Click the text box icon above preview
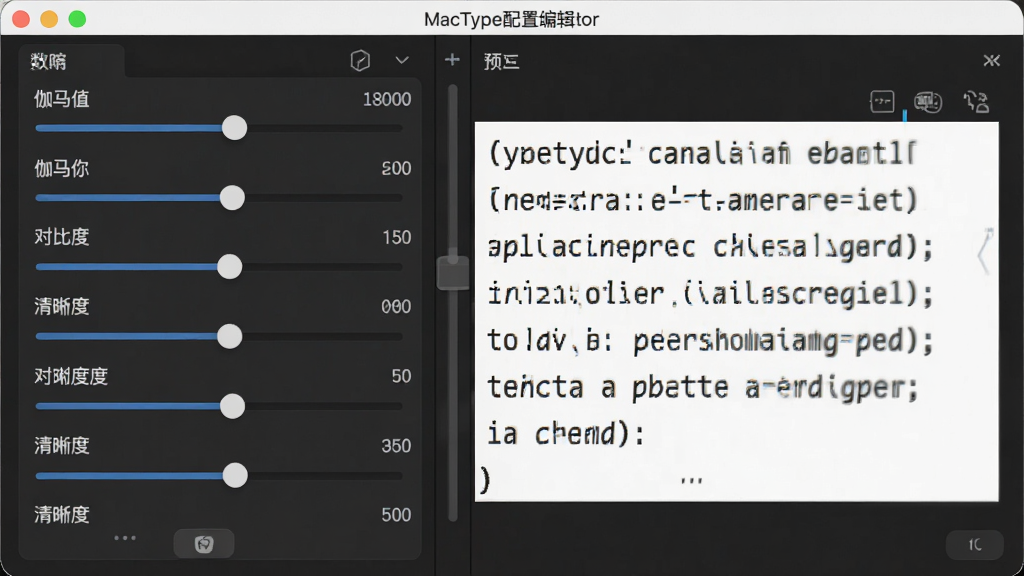 (x=882, y=101)
